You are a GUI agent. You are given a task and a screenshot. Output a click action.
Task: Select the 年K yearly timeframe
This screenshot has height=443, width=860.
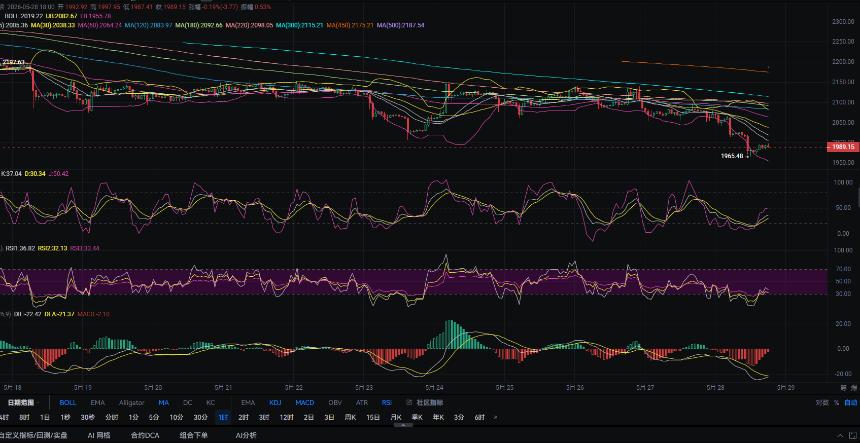click(x=439, y=417)
